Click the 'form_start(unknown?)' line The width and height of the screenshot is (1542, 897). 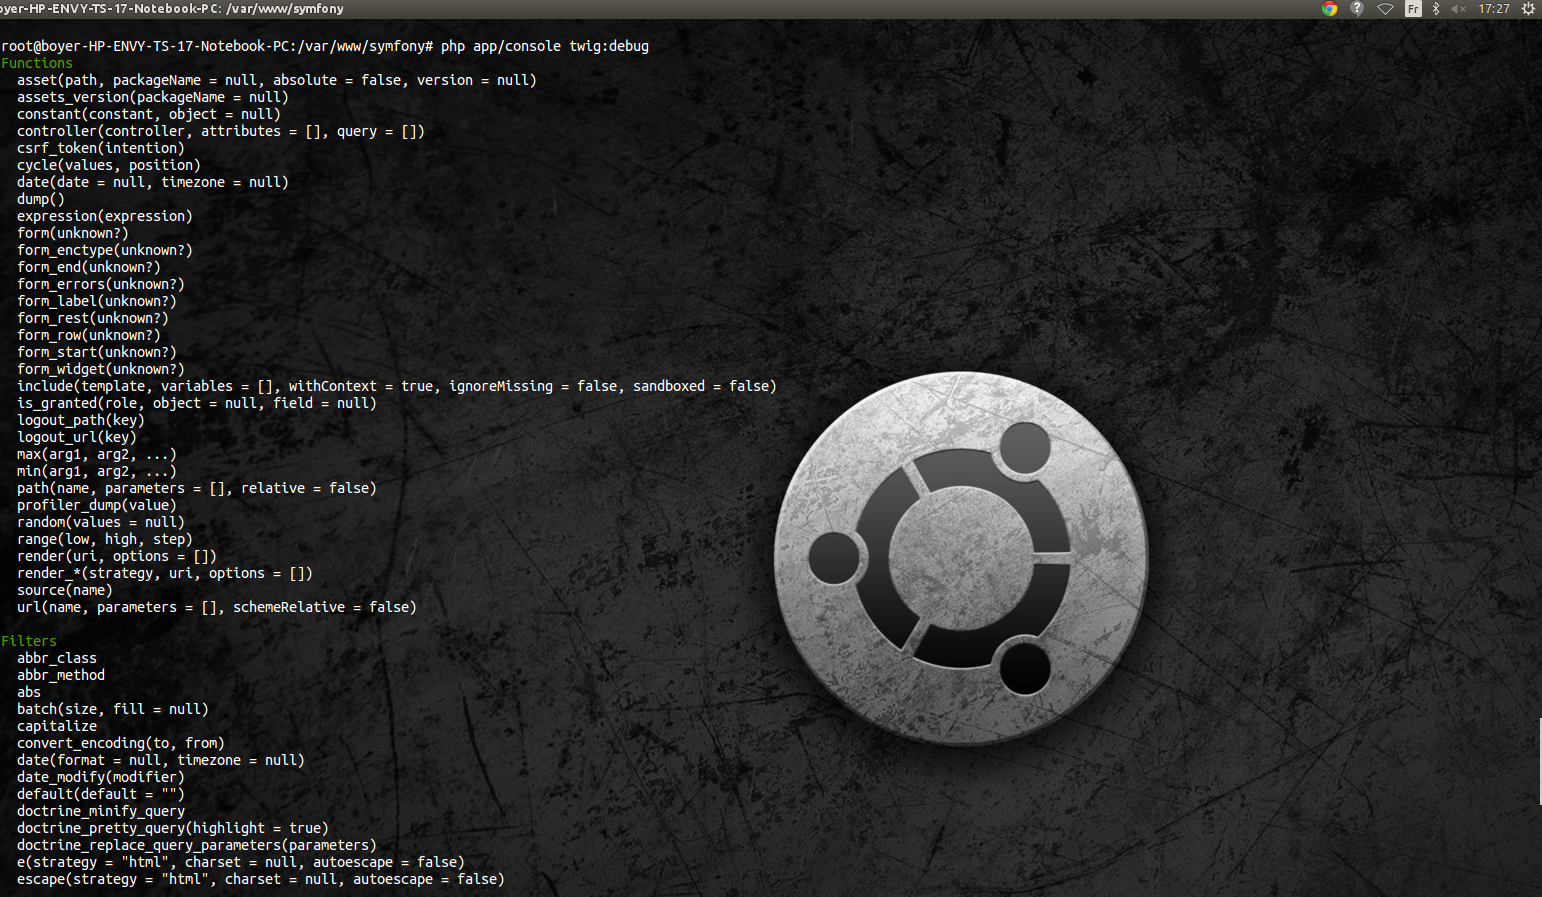pyautogui.click(x=97, y=352)
